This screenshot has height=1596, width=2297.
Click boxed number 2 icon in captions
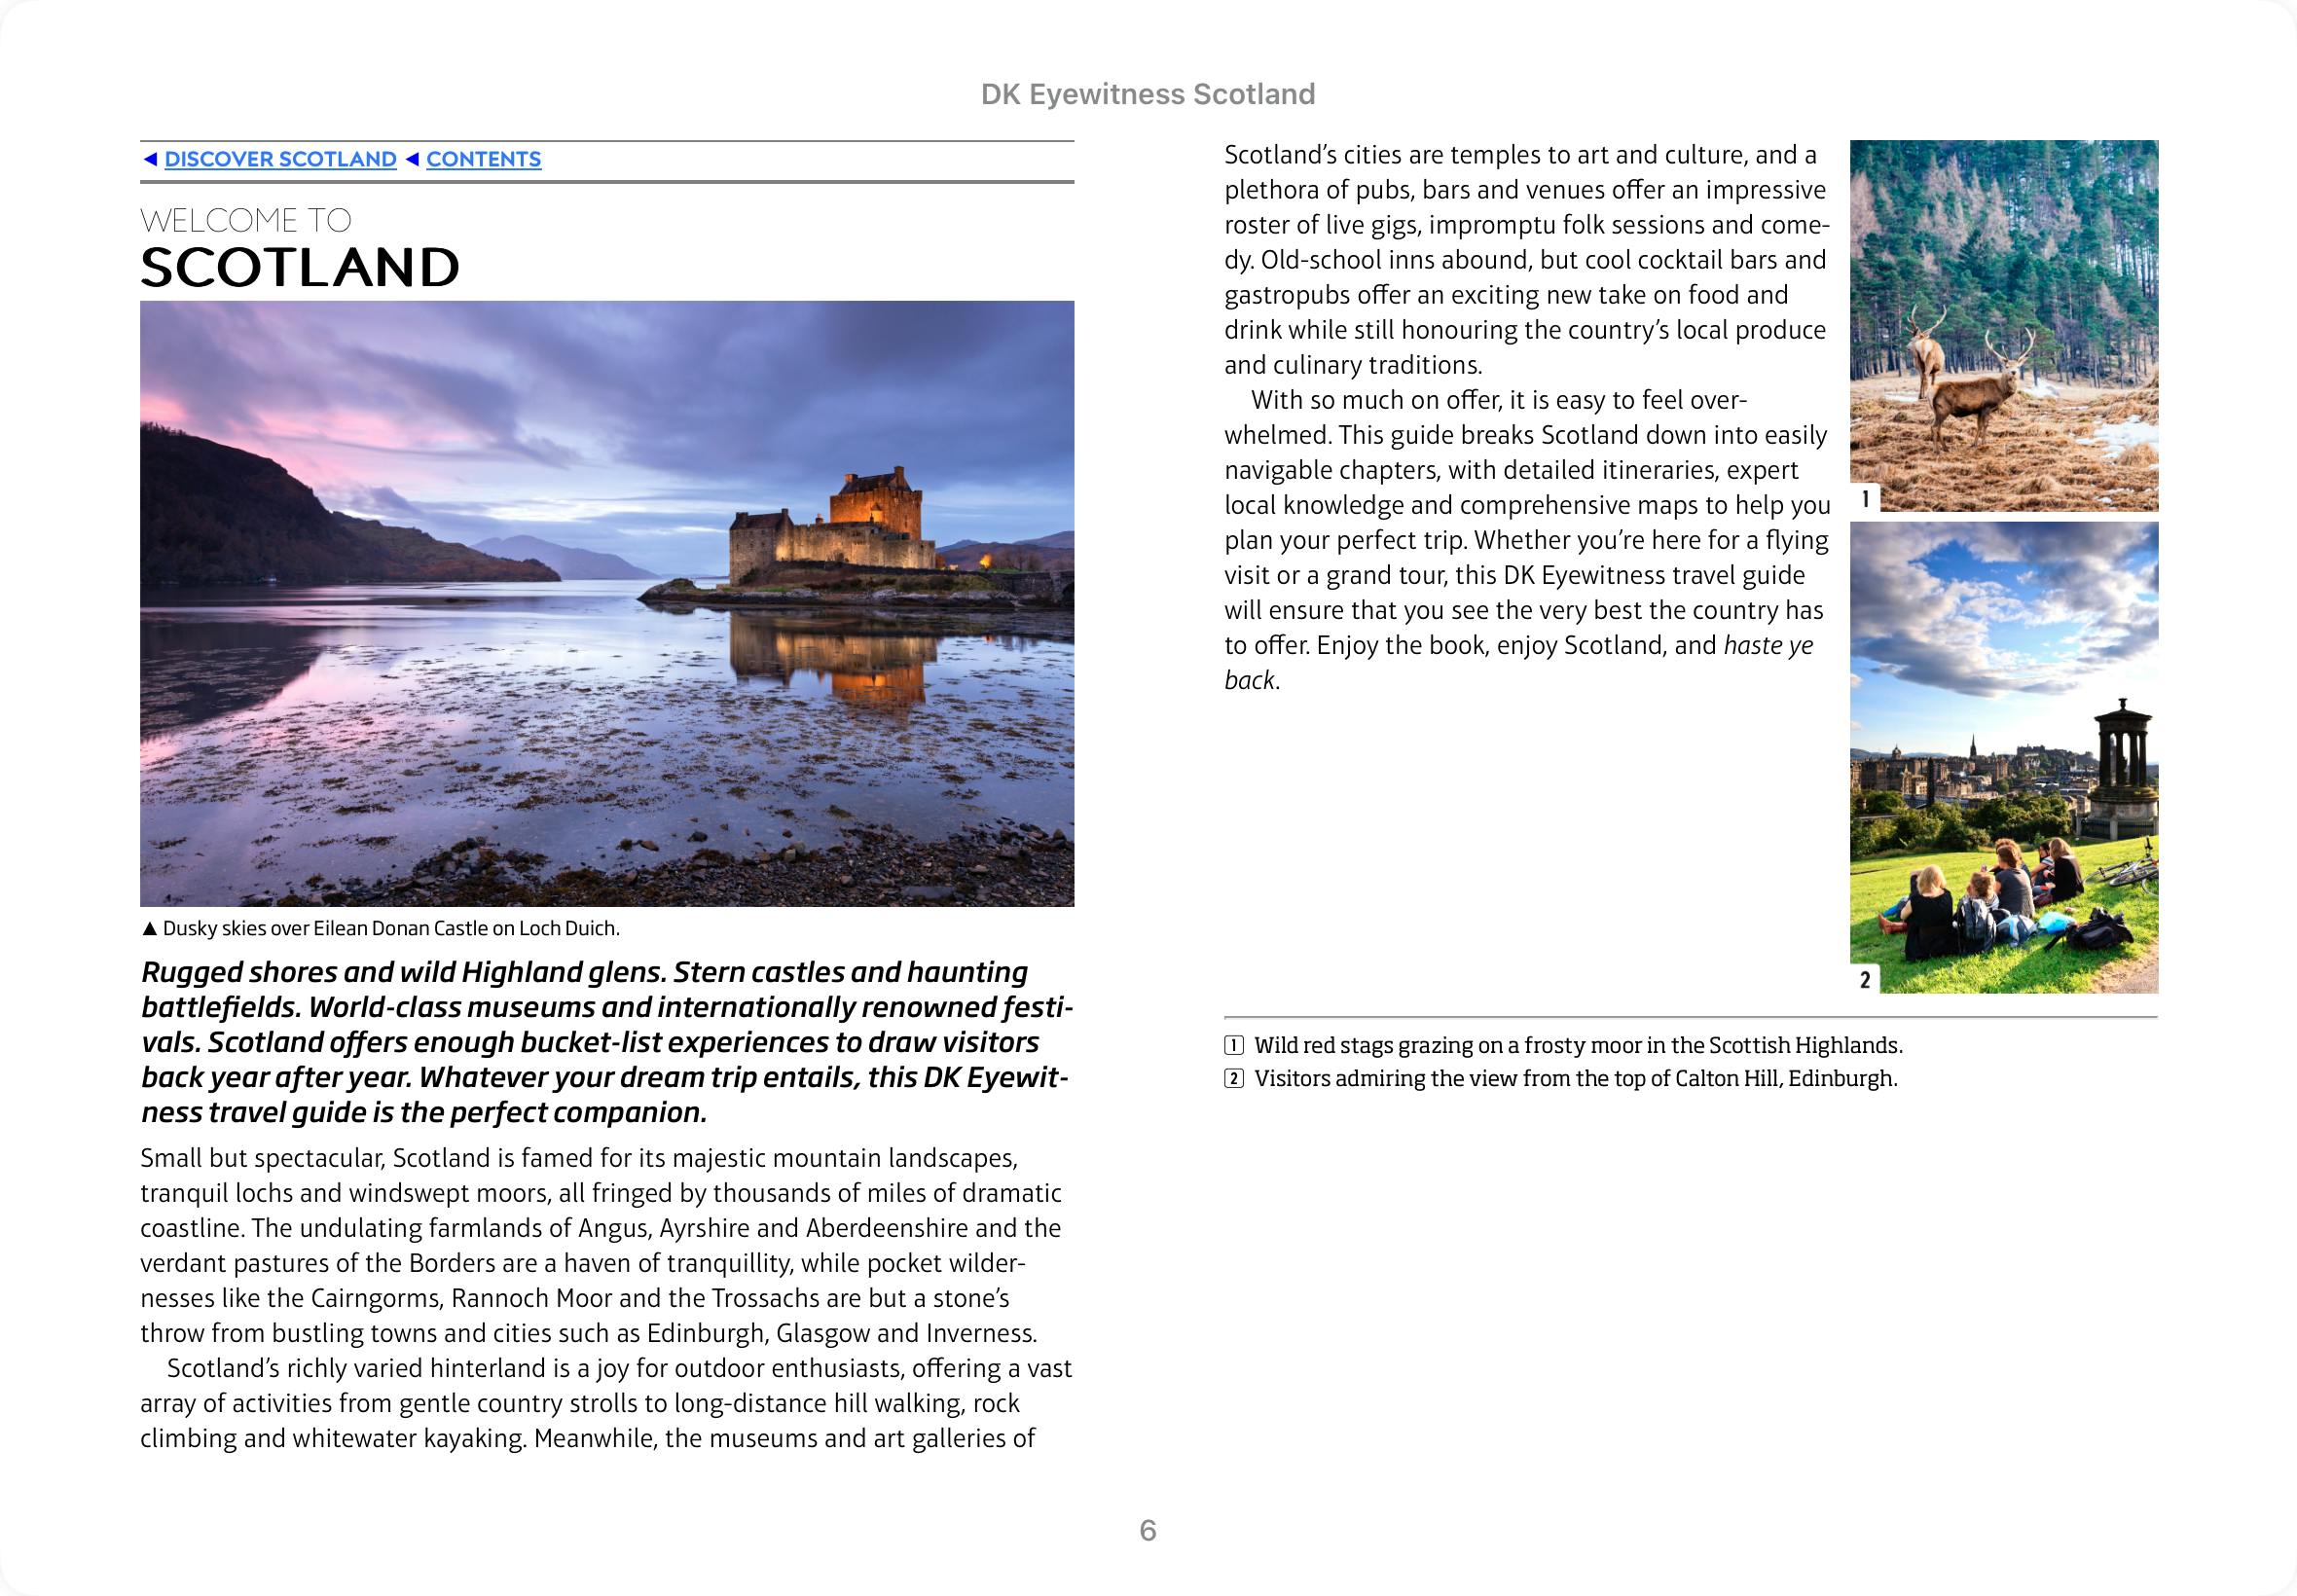click(x=1234, y=1079)
